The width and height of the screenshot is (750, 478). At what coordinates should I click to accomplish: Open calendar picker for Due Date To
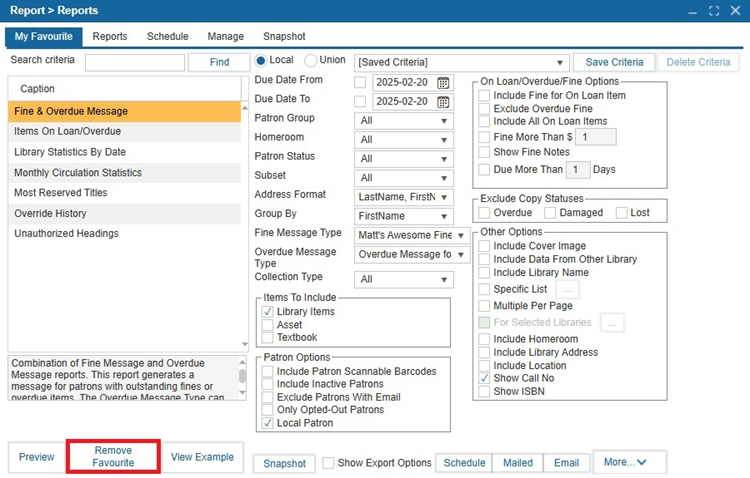click(443, 101)
